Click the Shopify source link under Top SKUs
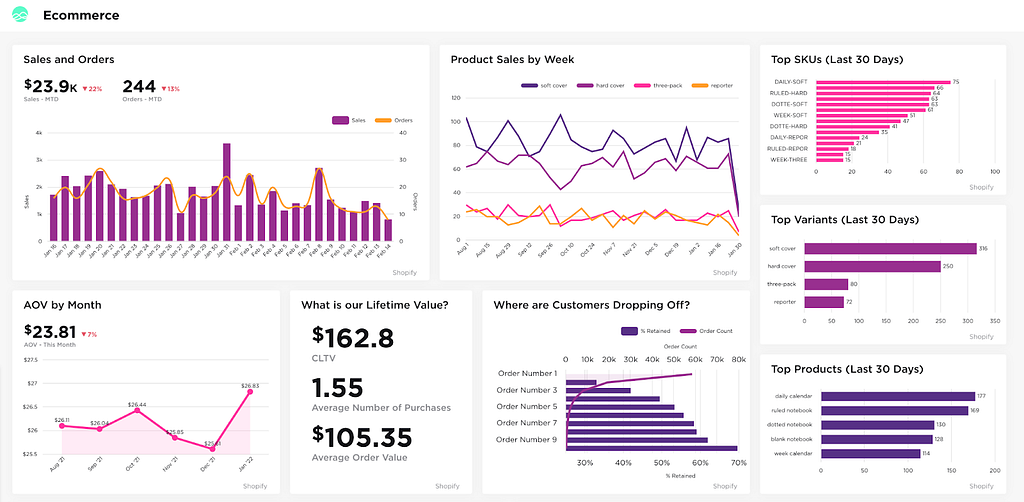The width and height of the screenshot is (1024, 502). [x=982, y=187]
